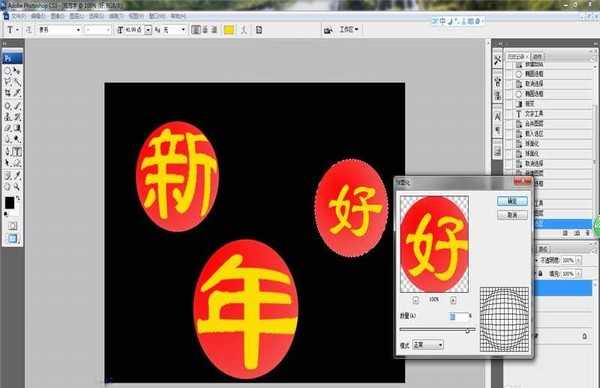Switch to the 动作 (Actions) tab
The image size is (600, 388).
click(538, 57)
